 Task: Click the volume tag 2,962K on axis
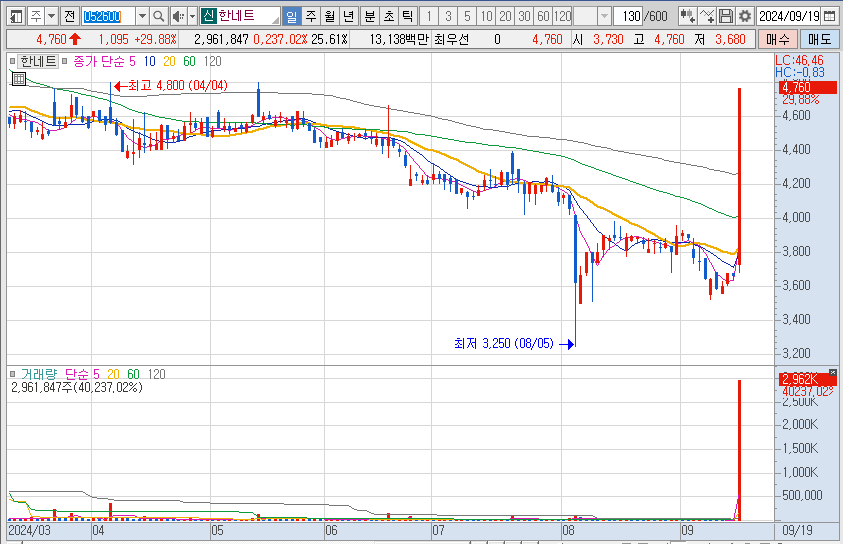tap(808, 379)
